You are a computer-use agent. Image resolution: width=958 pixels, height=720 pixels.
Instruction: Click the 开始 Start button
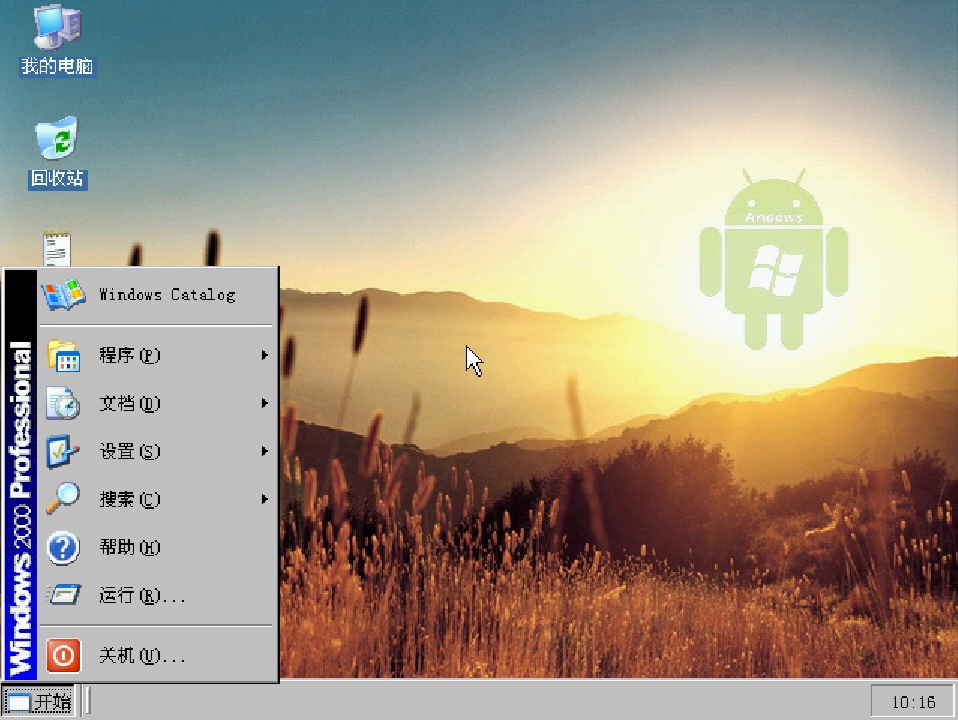pyautogui.click(x=38, y=702)
